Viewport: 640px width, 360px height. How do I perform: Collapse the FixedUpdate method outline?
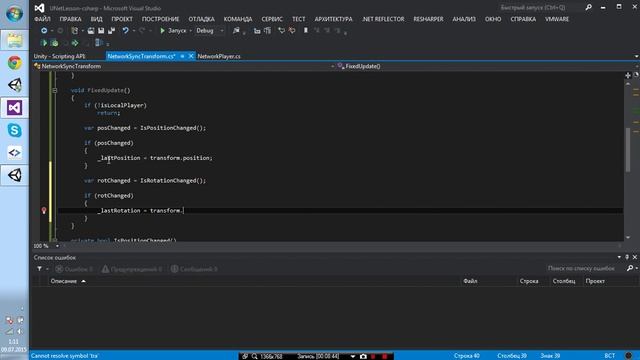tap(55, 90)
